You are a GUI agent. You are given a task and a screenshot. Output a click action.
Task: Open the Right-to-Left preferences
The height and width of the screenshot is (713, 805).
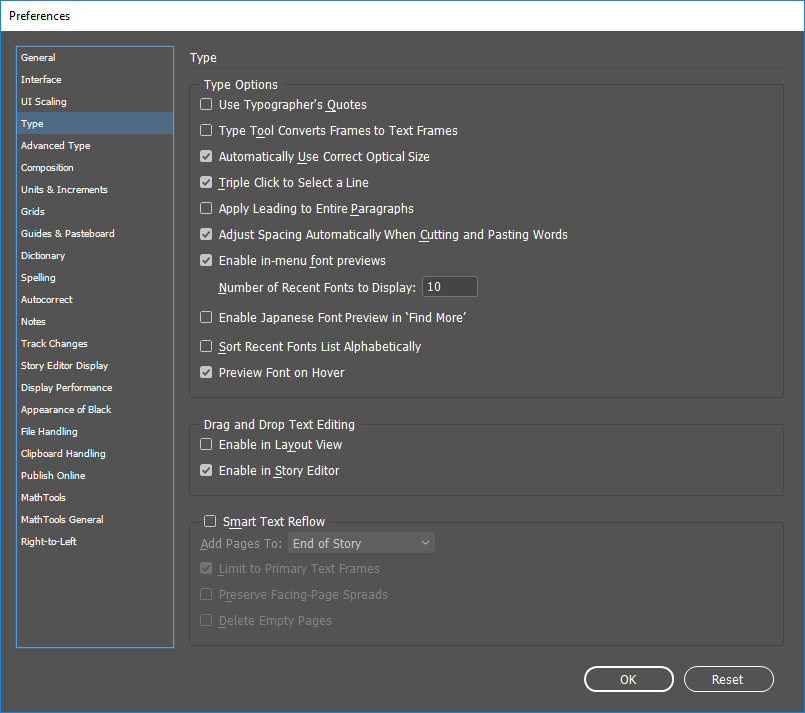coord(49,542)
